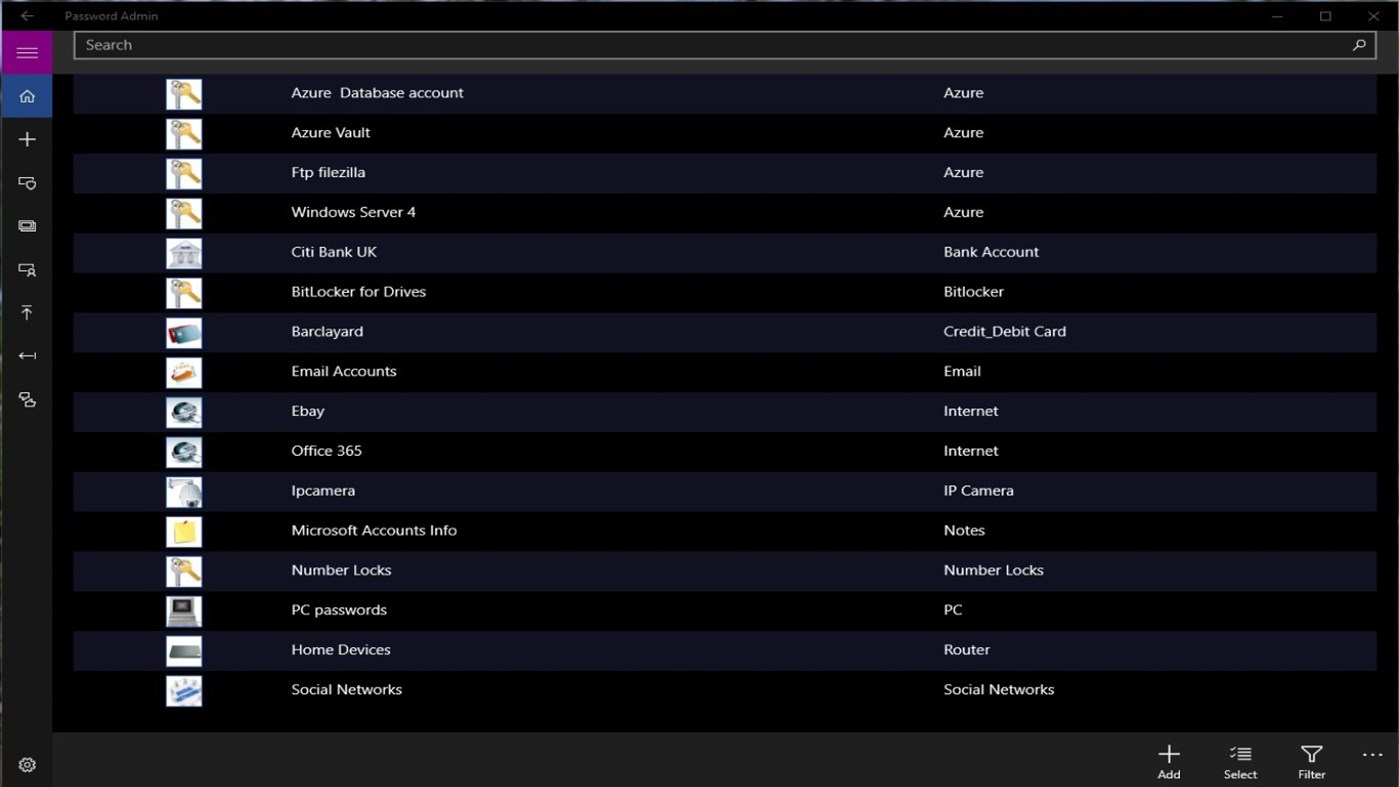This screenshot has height=787, width=1399.
Task: Select the Ebay entry name
Action: [307, 411]
